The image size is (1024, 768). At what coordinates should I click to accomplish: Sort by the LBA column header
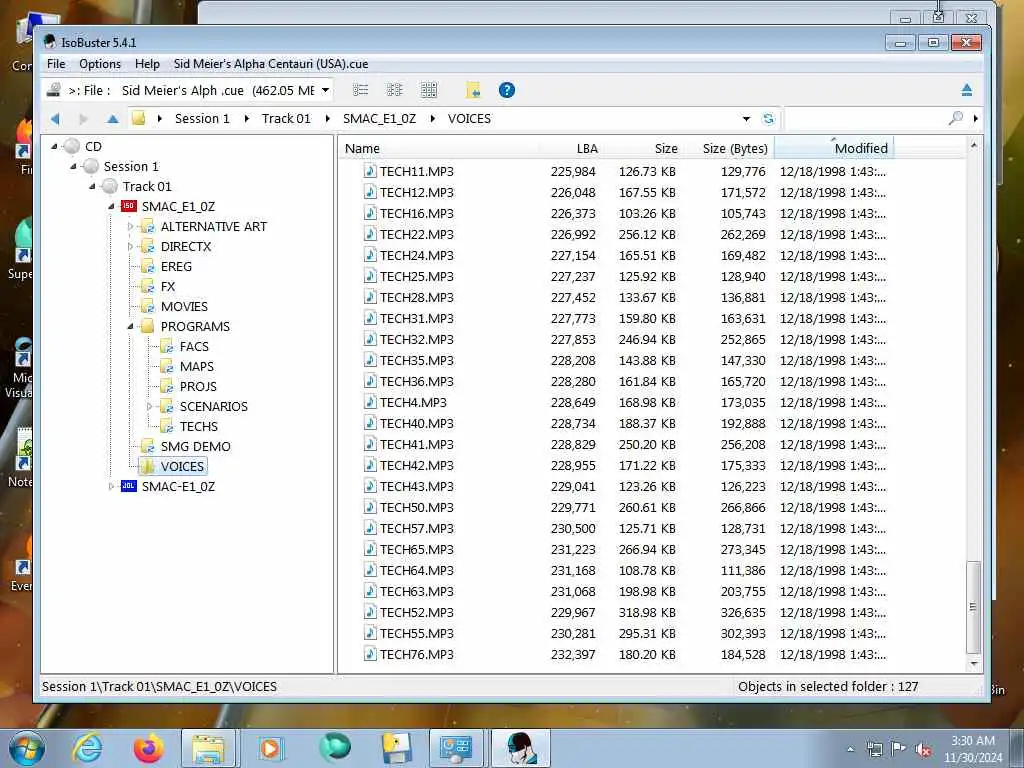click(x=571, y=148)
